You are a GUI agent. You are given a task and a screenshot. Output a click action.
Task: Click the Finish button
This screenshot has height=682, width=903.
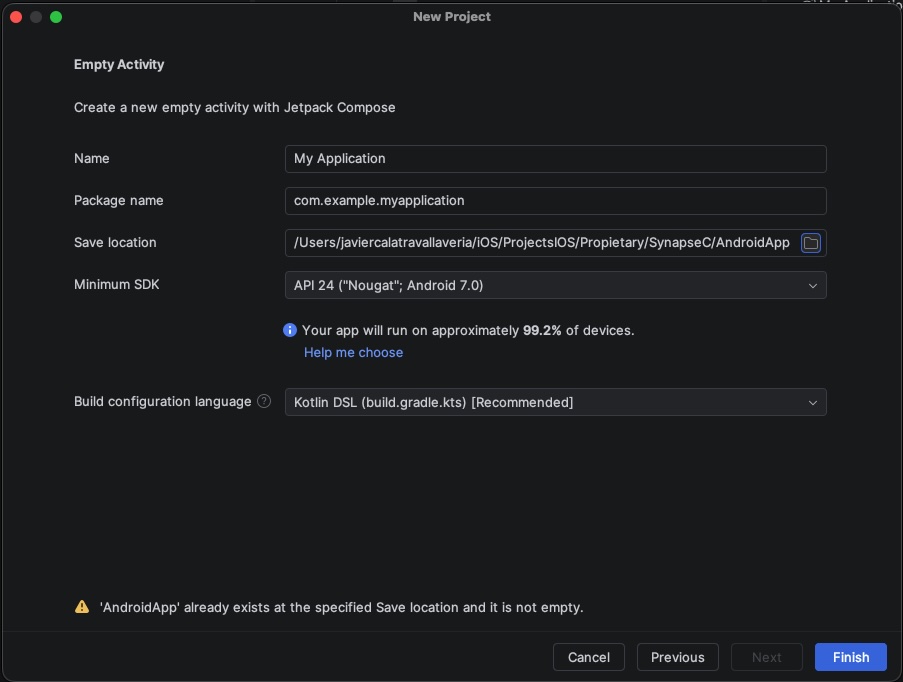coord(851,657)
